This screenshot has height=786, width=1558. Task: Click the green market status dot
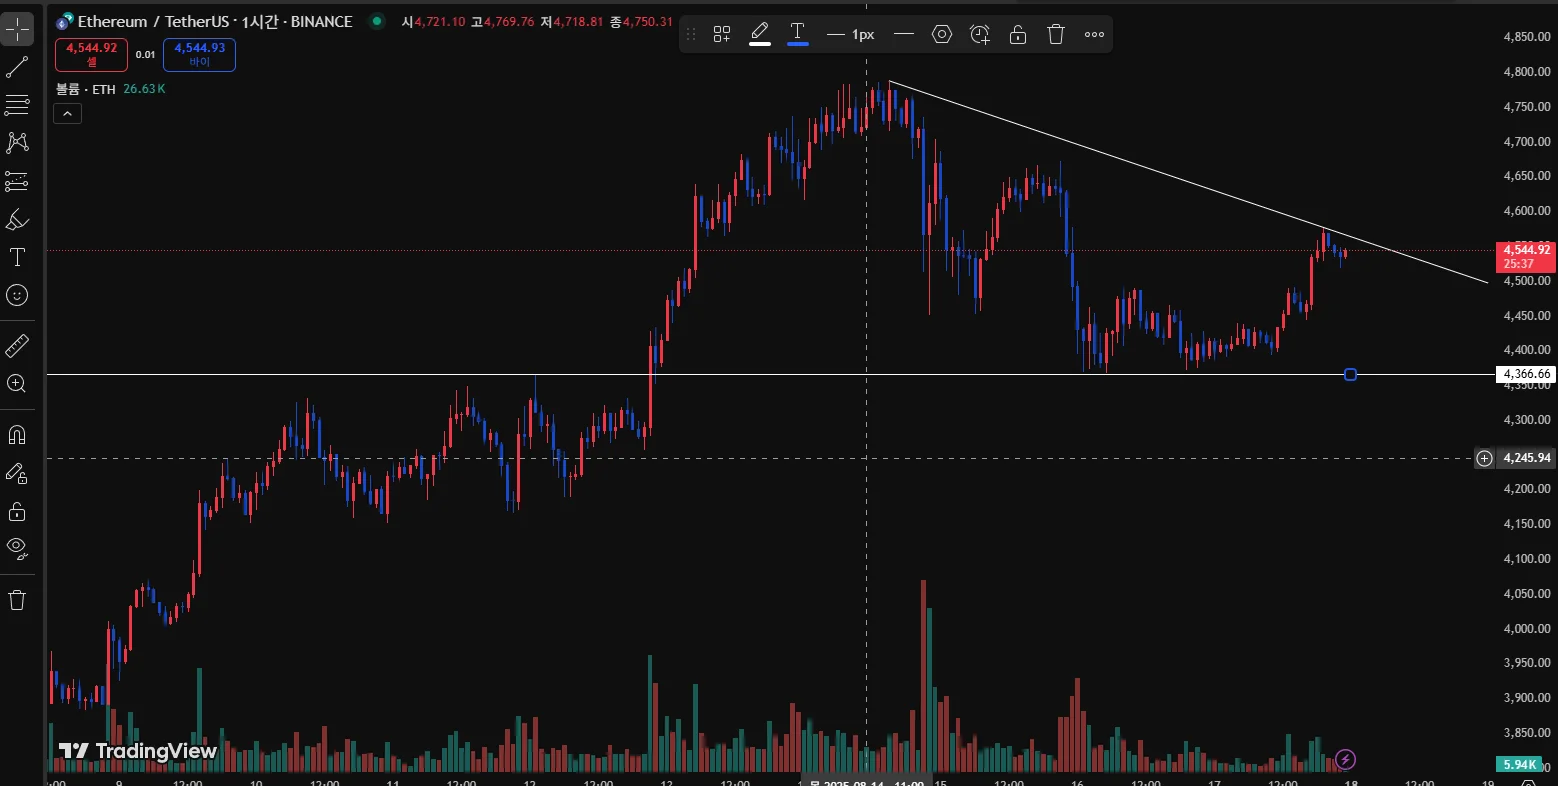(376, 21)
